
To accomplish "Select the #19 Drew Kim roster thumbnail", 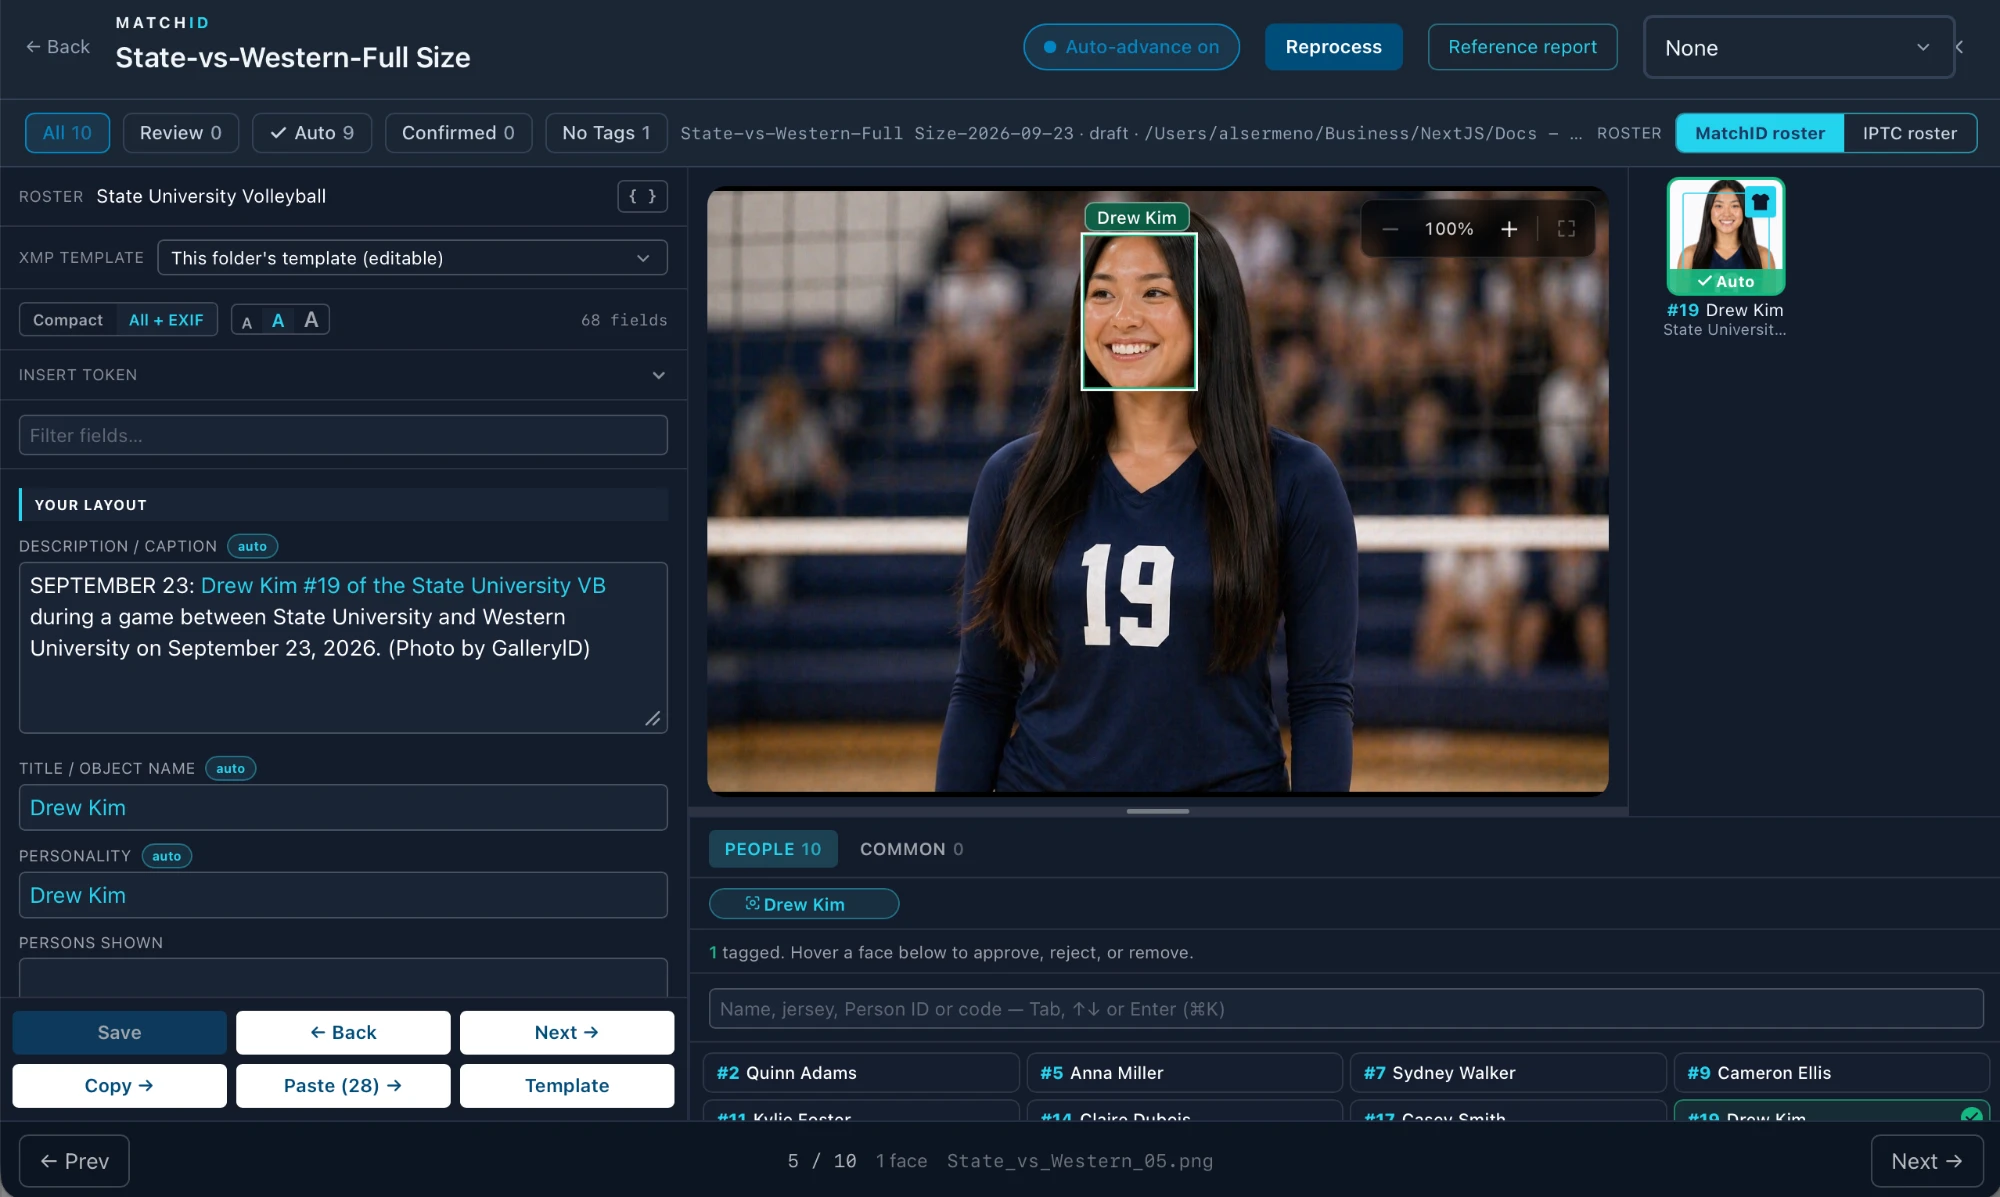I will click(1725, 237).
